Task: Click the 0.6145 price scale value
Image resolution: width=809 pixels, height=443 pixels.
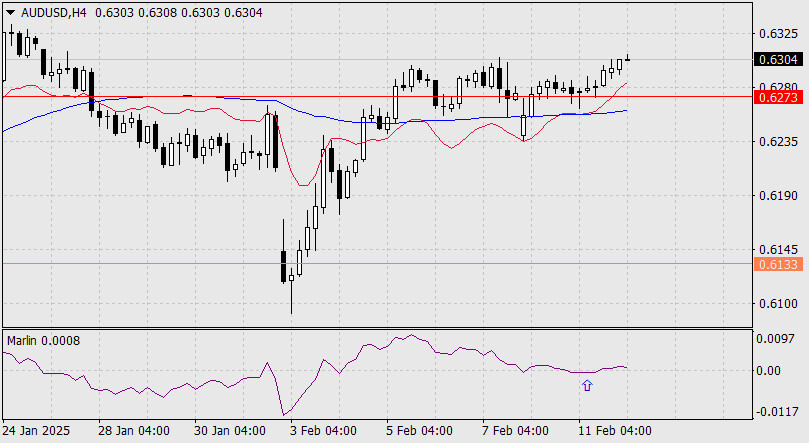Action: coord(778,250)
